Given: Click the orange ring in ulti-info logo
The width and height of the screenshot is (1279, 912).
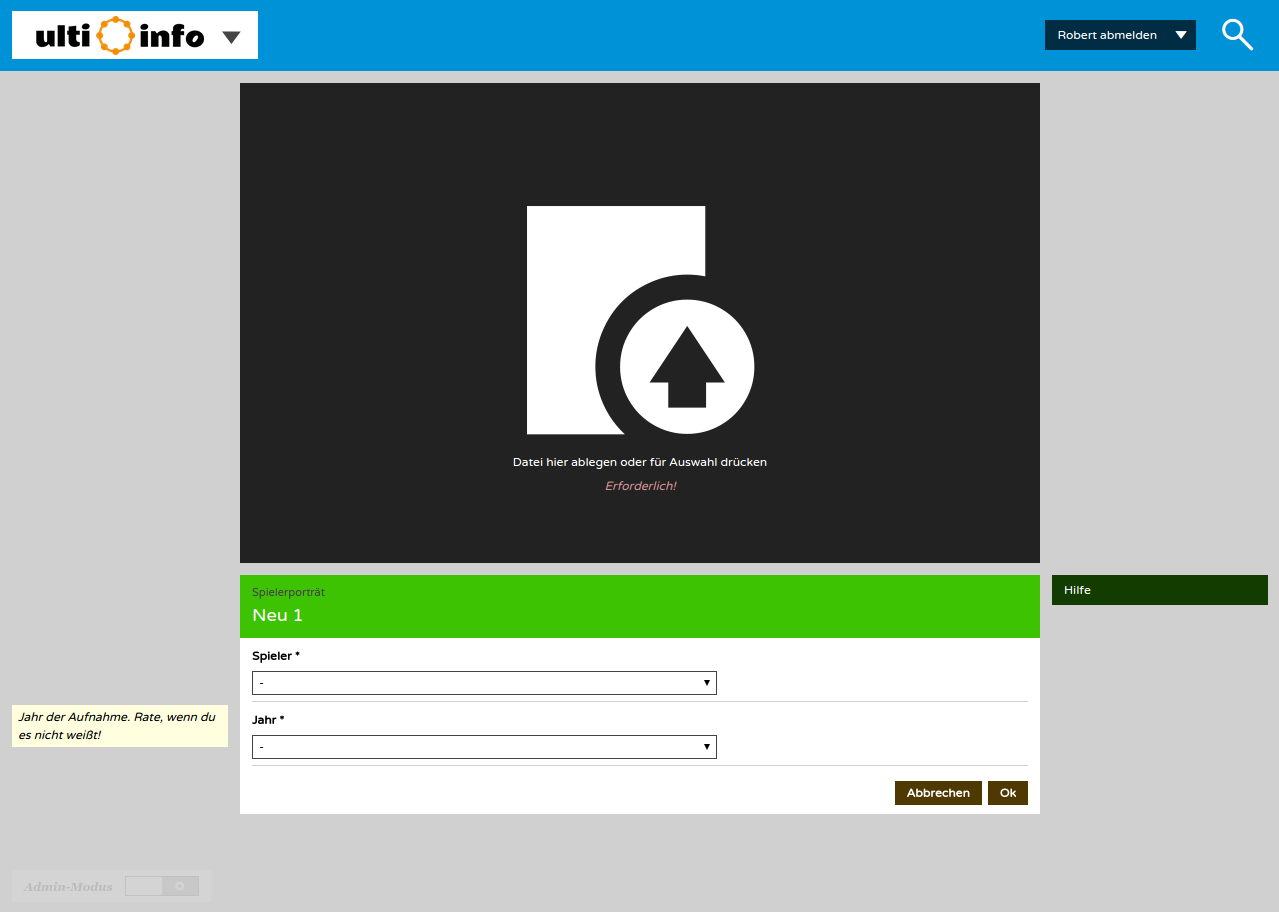Looking at the screenshot, I should pos(116,36).
